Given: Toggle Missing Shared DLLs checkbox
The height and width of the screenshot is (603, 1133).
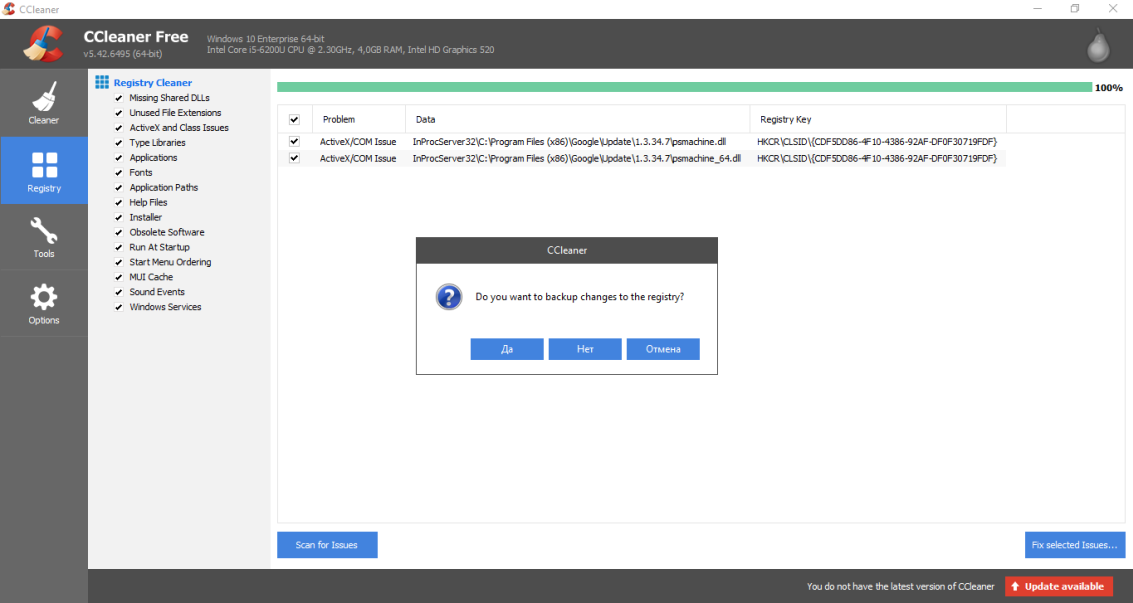Looking at the screenshot, I should [x=119, y=97].
